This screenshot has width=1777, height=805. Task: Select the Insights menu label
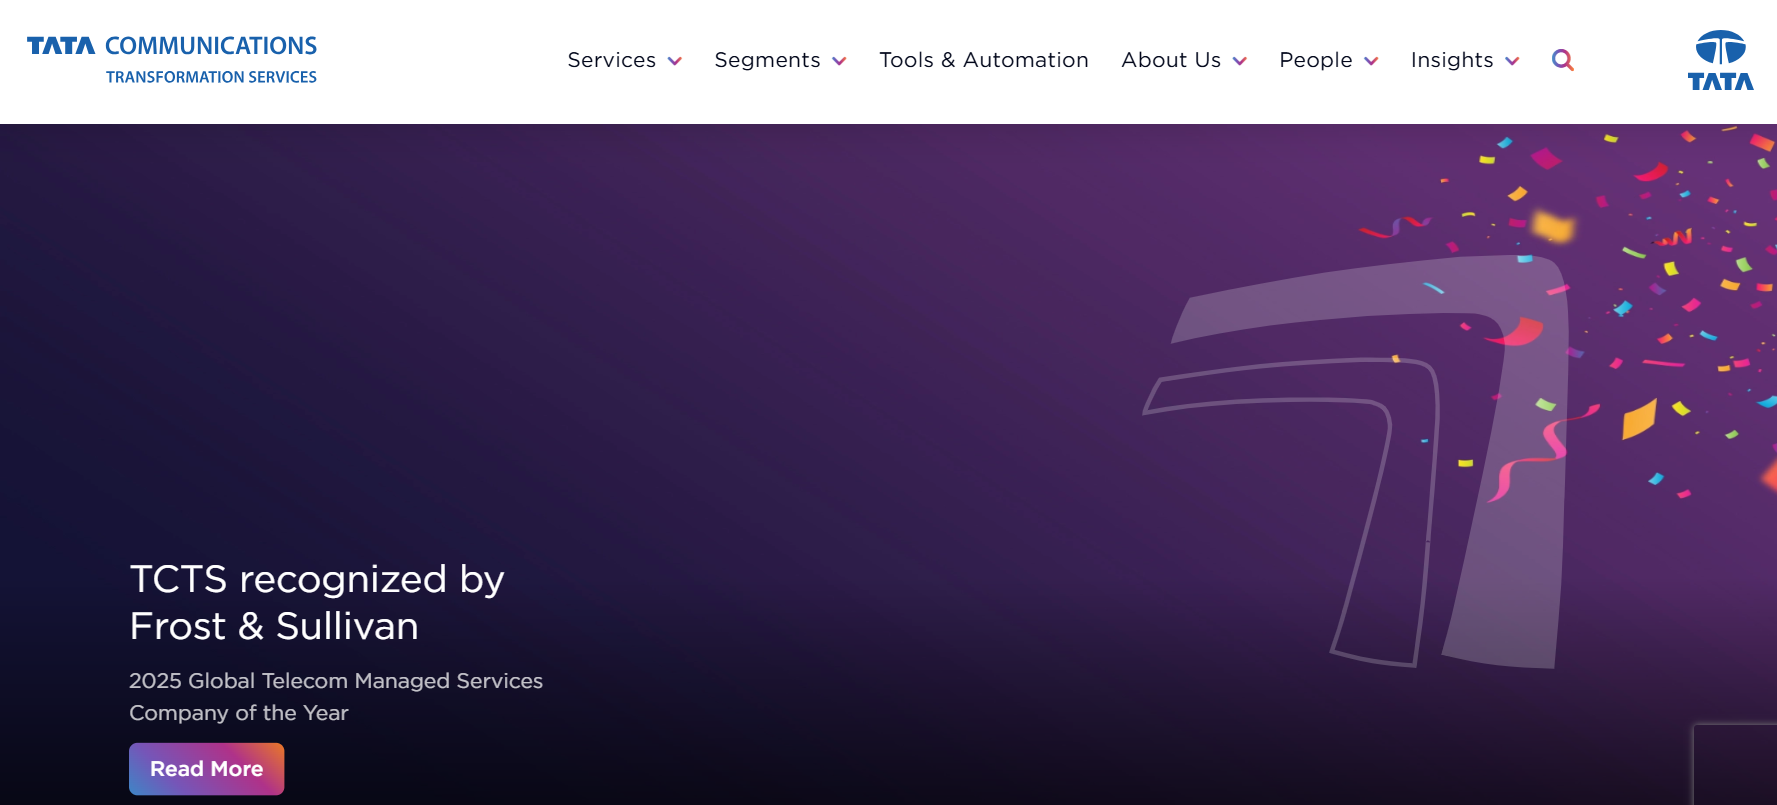coord(1451,60)
